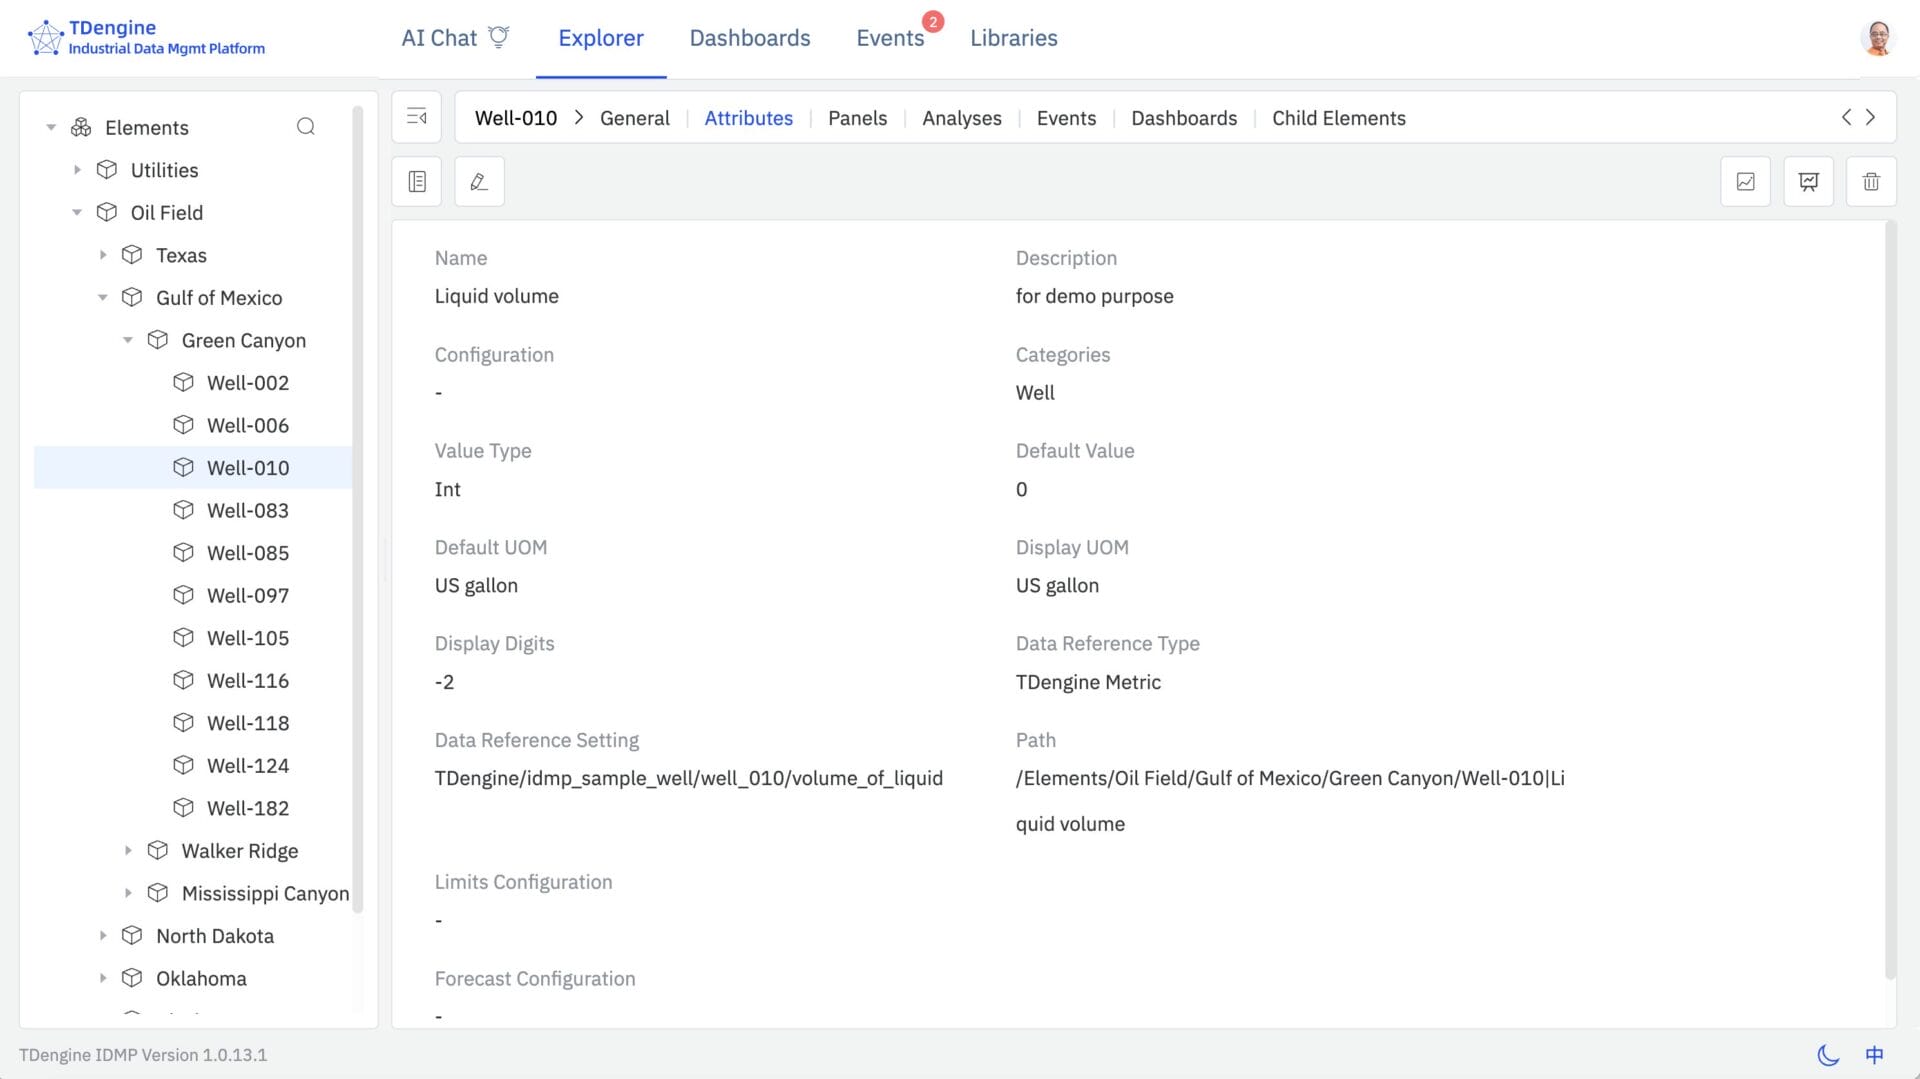Delete attribute using the trash icon
The width and height of the screenshot is (1920, 1079).
click(x=1871, y=182)
